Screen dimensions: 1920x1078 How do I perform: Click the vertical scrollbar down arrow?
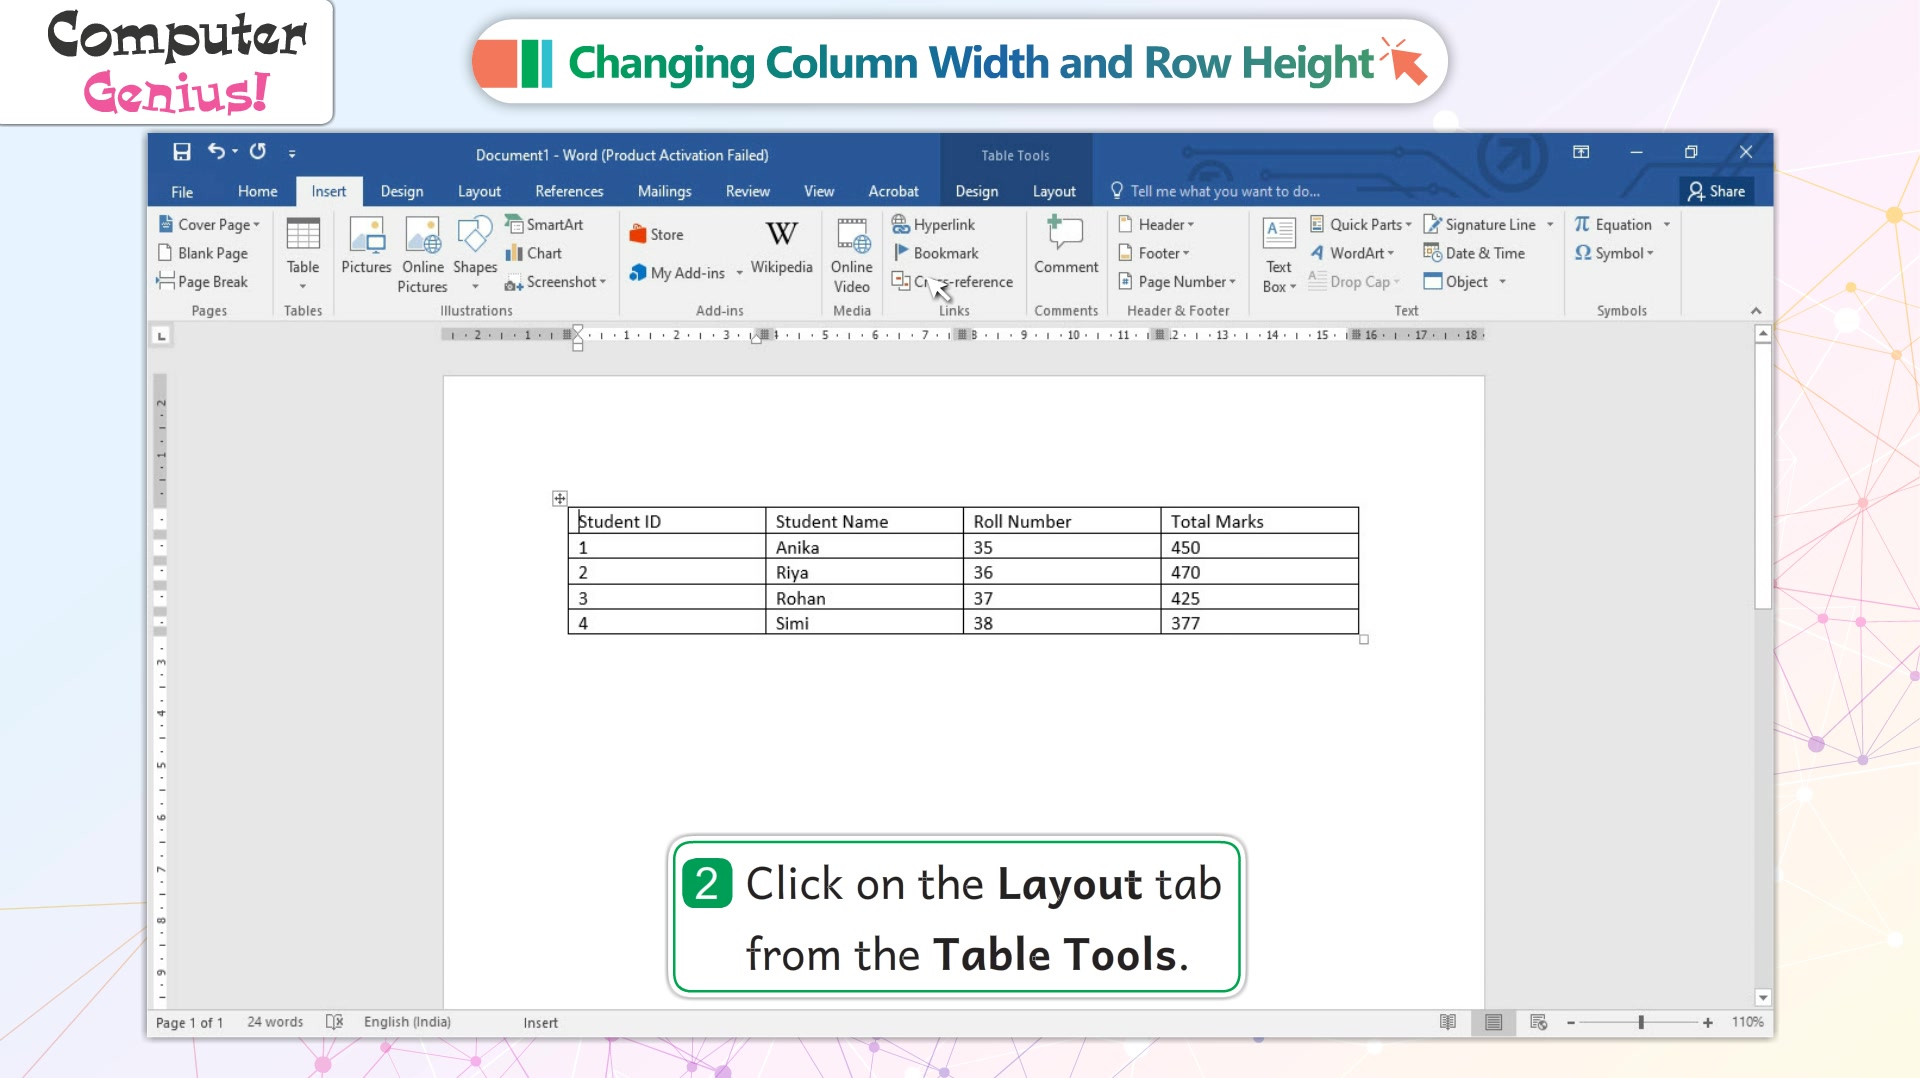tap(1763, 997)
